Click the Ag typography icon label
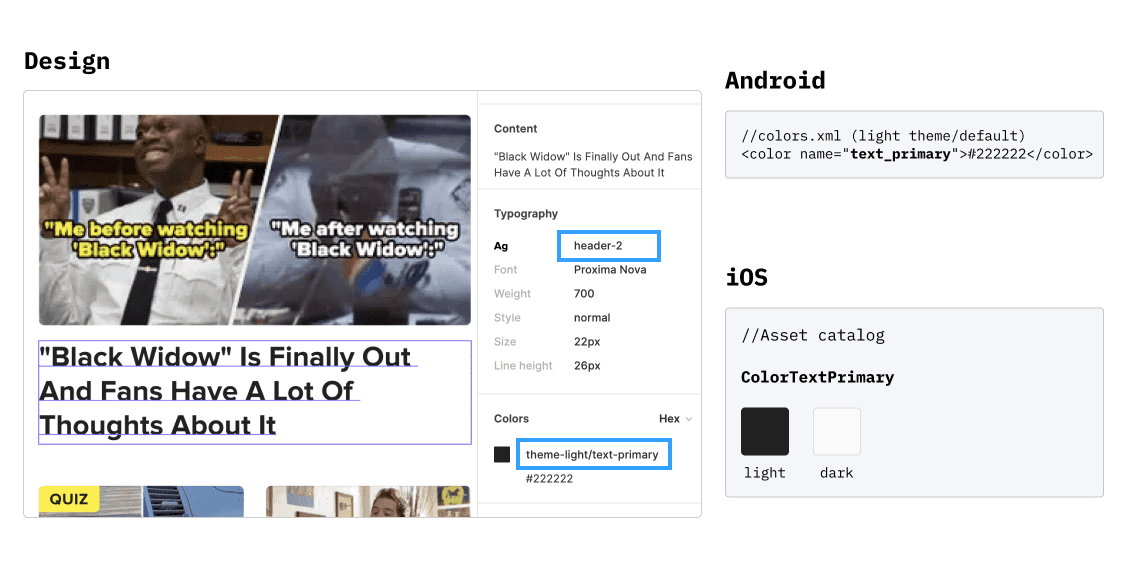The width and height of the screenshot is (1128, 561). [501, 246]
